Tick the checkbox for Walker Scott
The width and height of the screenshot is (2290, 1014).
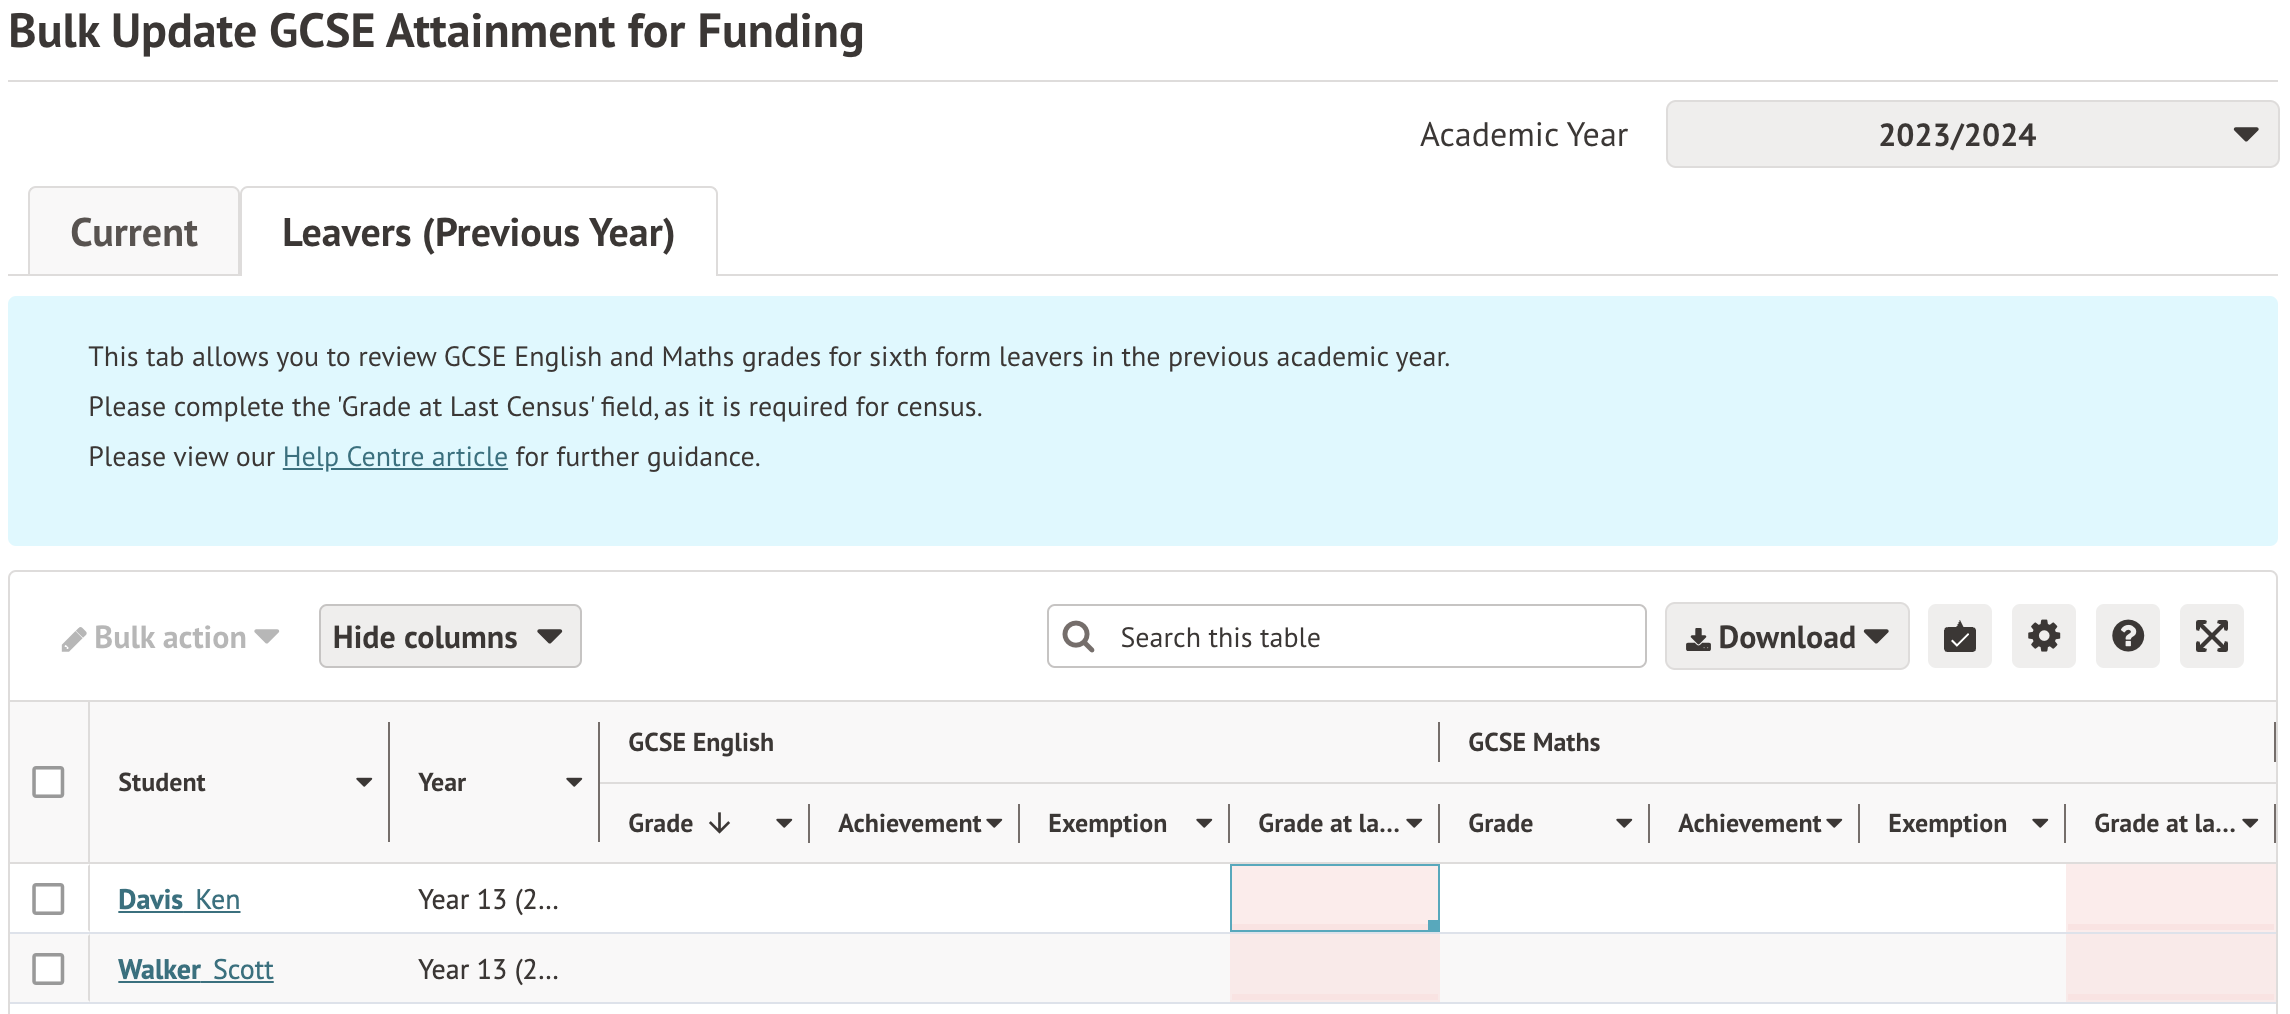pos(48,969)
